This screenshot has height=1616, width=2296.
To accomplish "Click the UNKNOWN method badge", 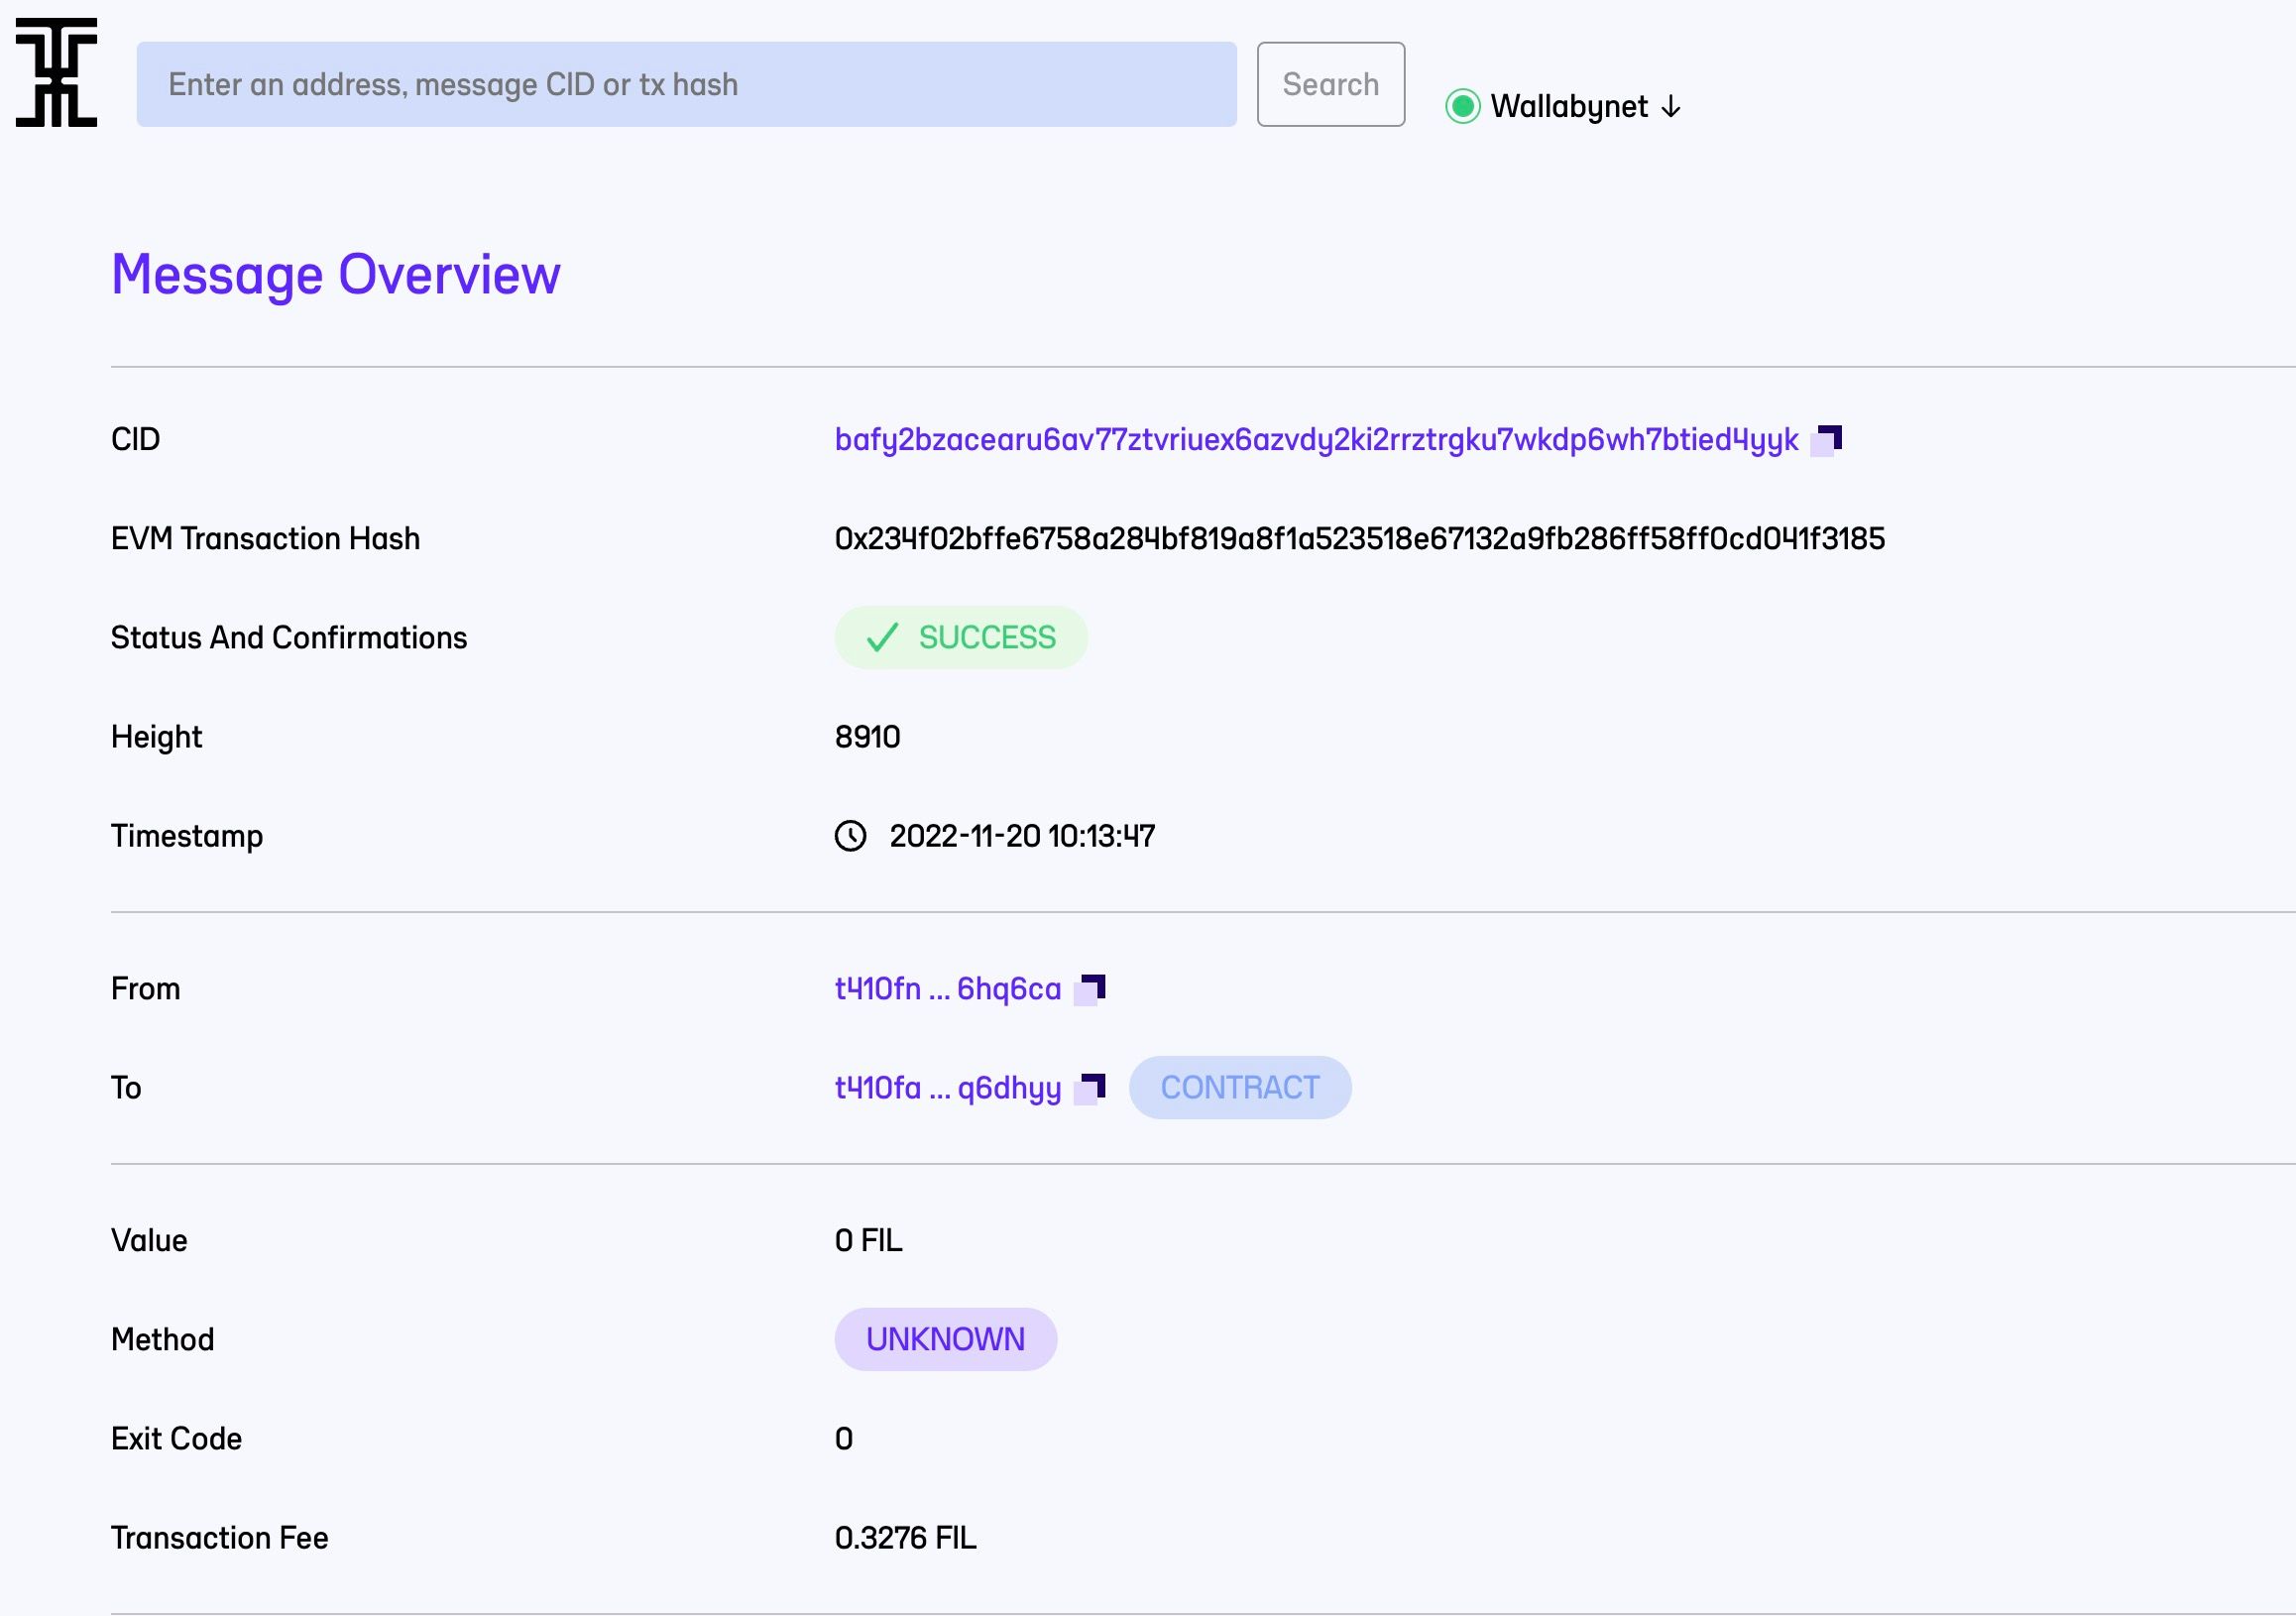I will click(x=945, y=1339).
